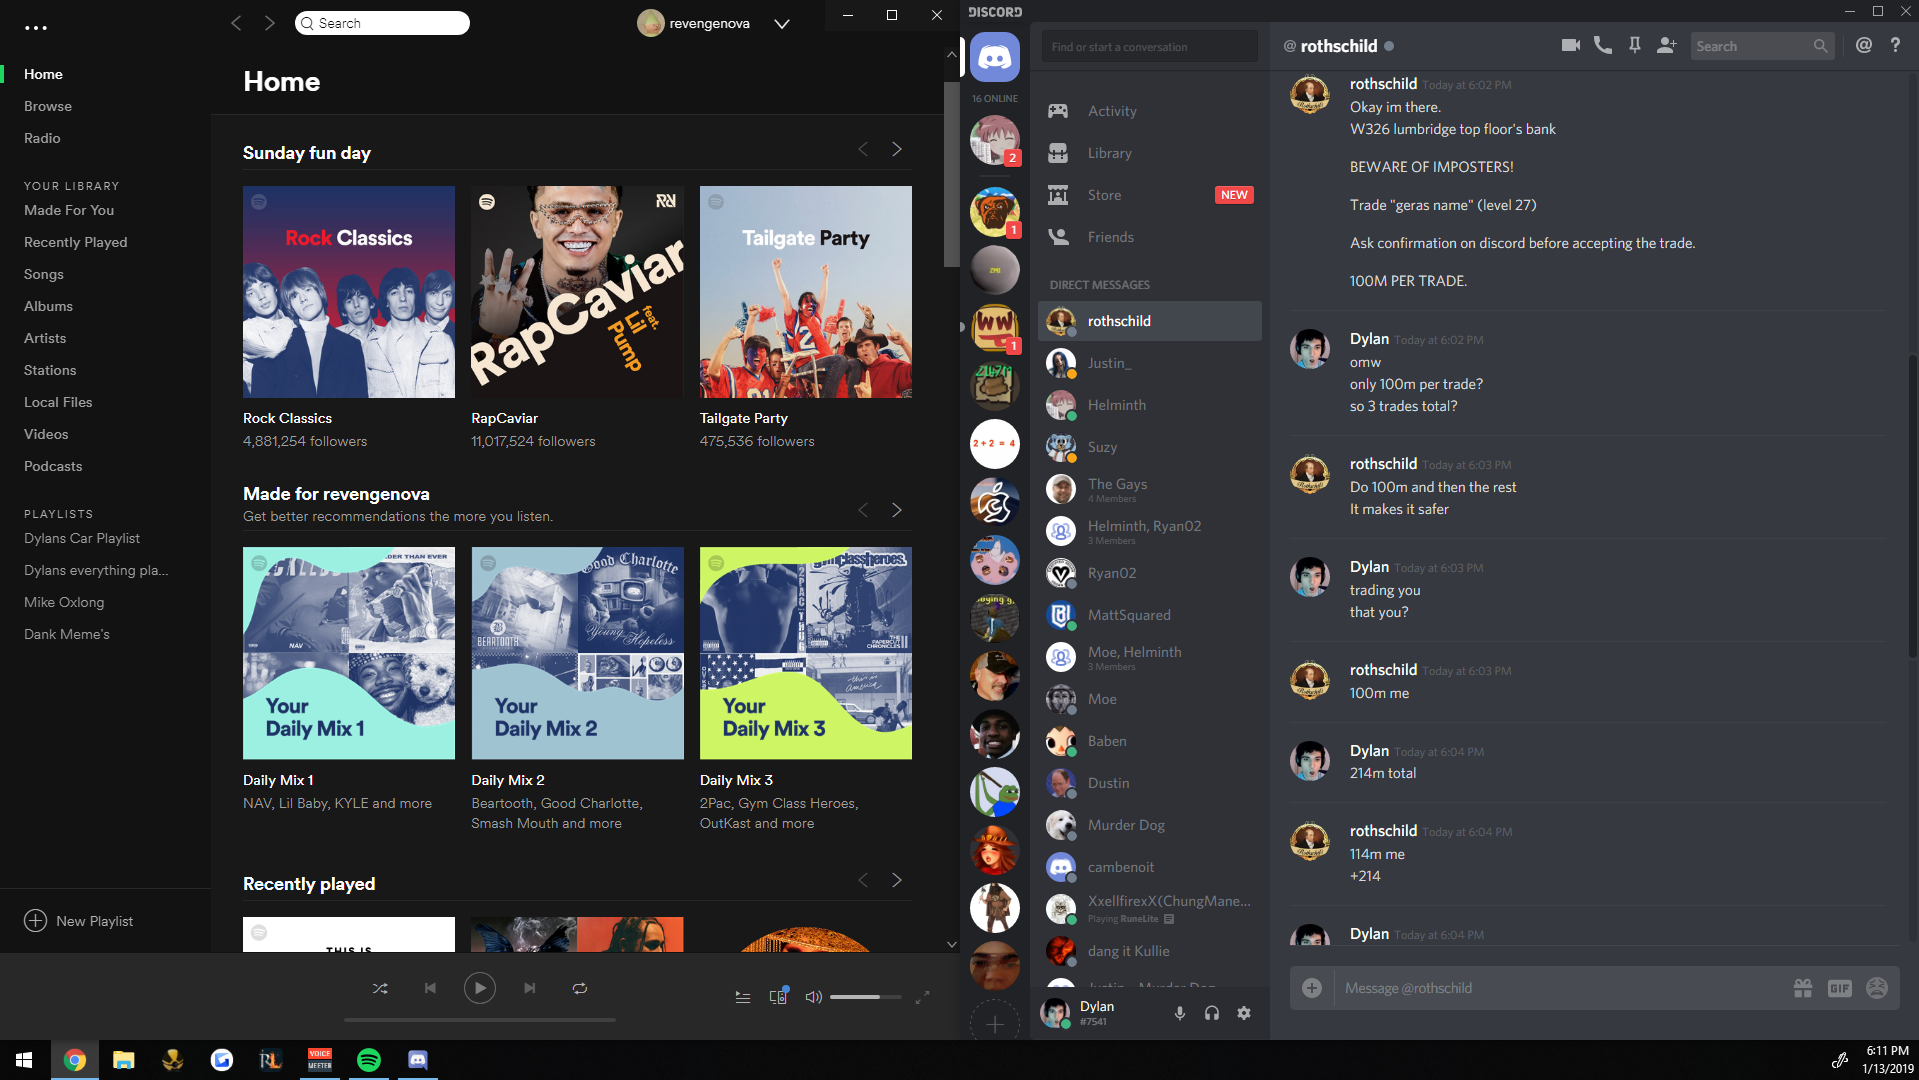The width and height of the screenshot is (1919, 1080).
Task: Open Discord Store tab
Action: (x=1149, y=195)
